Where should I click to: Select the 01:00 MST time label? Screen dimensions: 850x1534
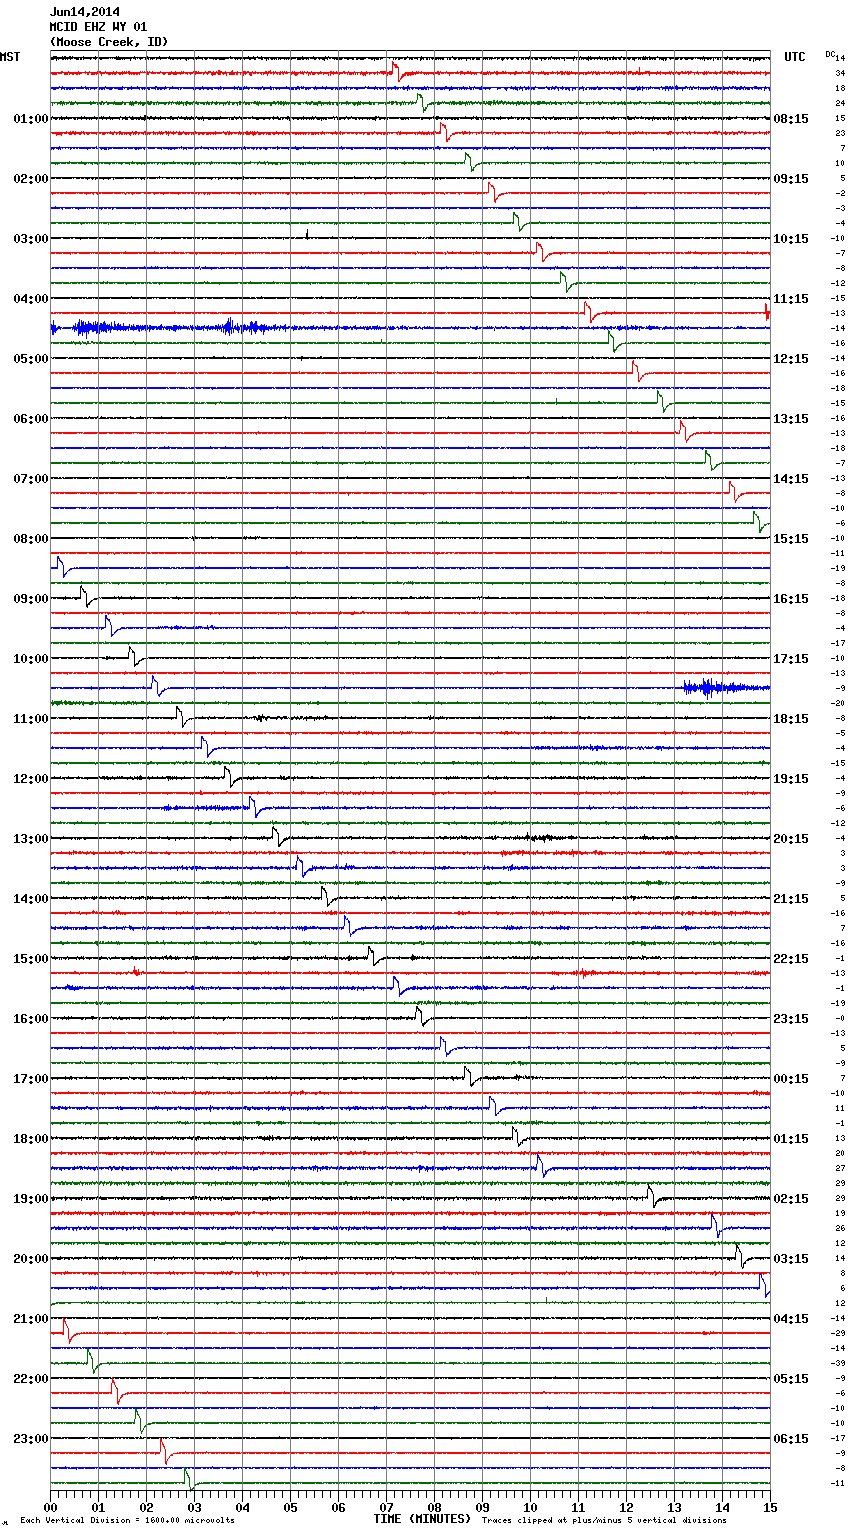tap(31, 119)
